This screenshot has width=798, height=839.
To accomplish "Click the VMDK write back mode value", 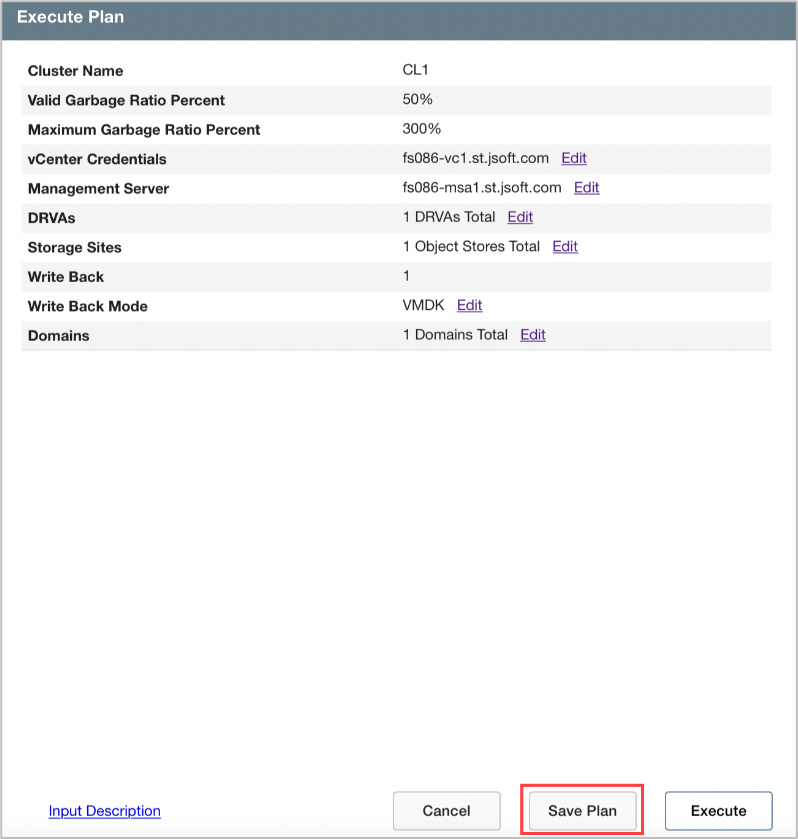I will (x=423, y=305).
